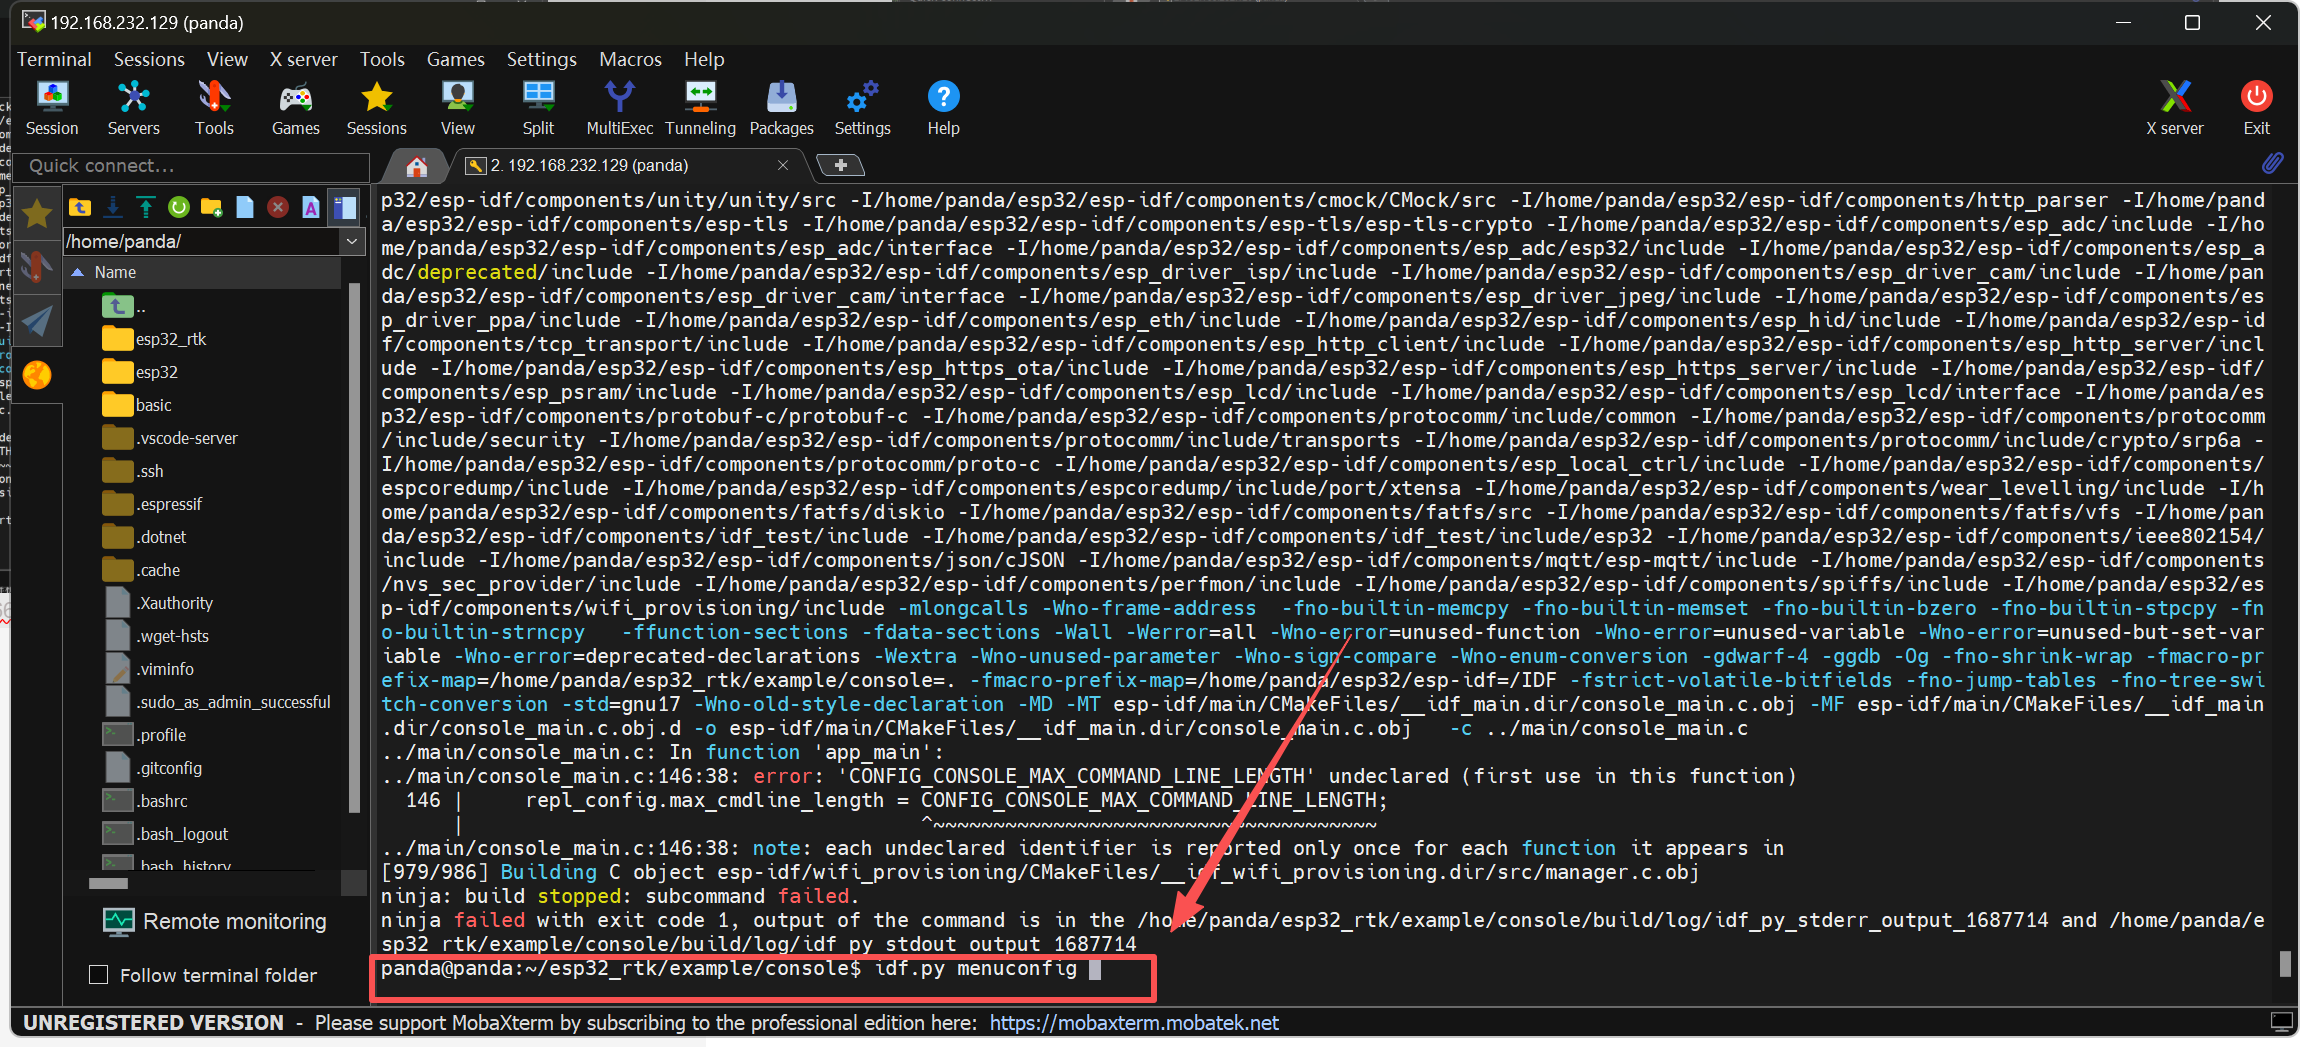
Task: Open the Sessions star toolbar icon
Action: pyautogui.click(x=376, y=108)
